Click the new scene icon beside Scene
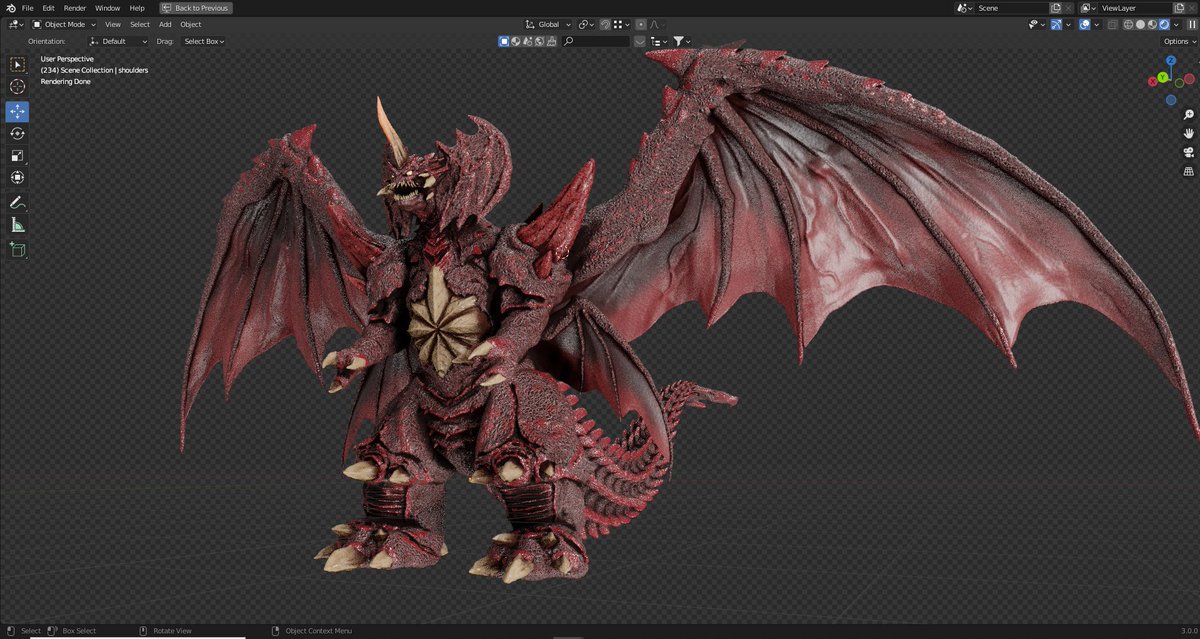The width and height of the screenshot is (1200, 639). 1055,8
